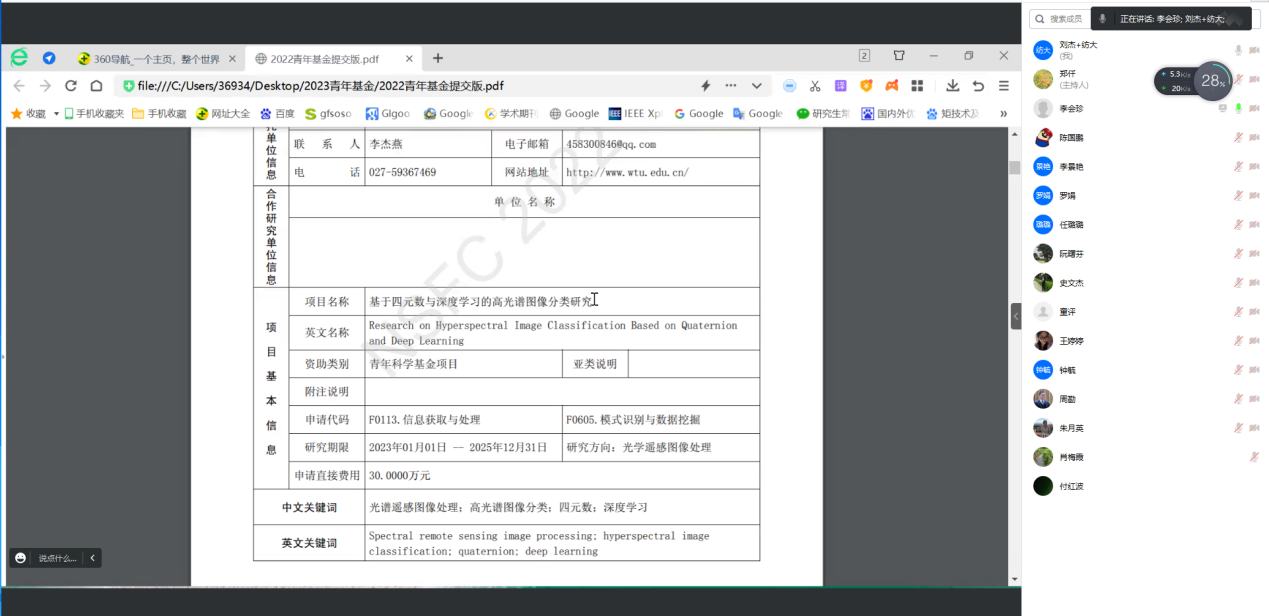Expand the address bar dropdown chevron

point(757,86)
